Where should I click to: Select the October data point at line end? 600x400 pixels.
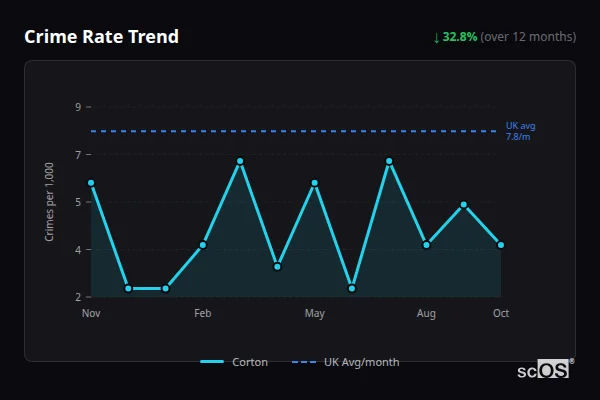coord(501,245)
